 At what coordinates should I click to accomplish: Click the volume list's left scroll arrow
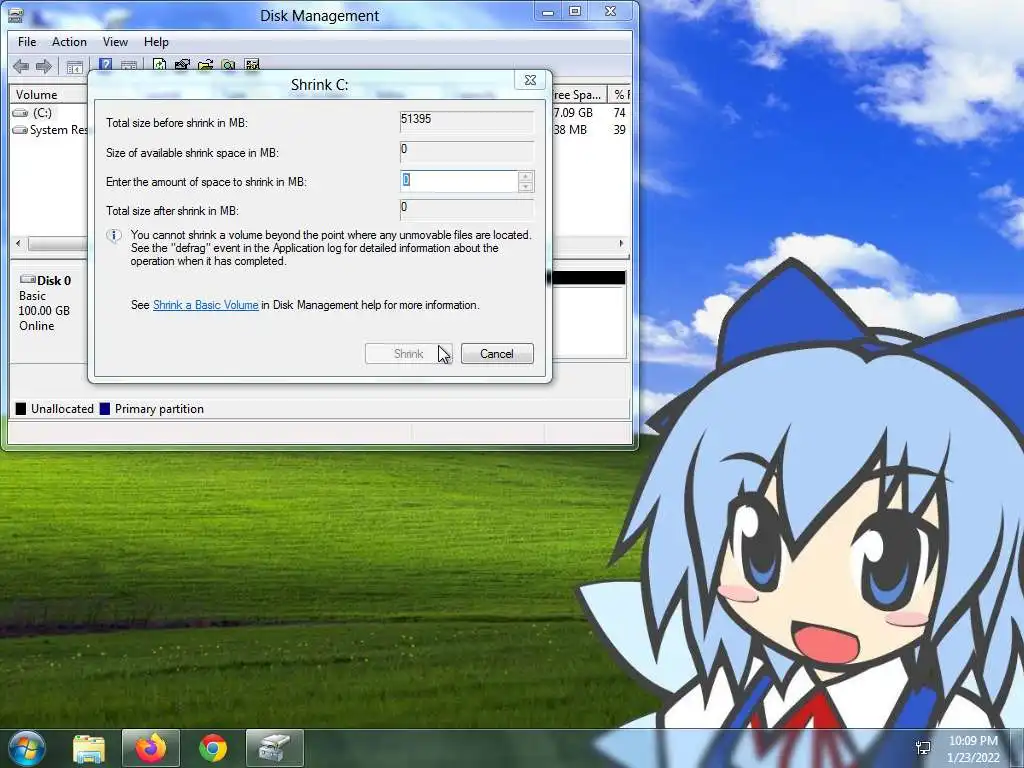[x=18, y=244]
